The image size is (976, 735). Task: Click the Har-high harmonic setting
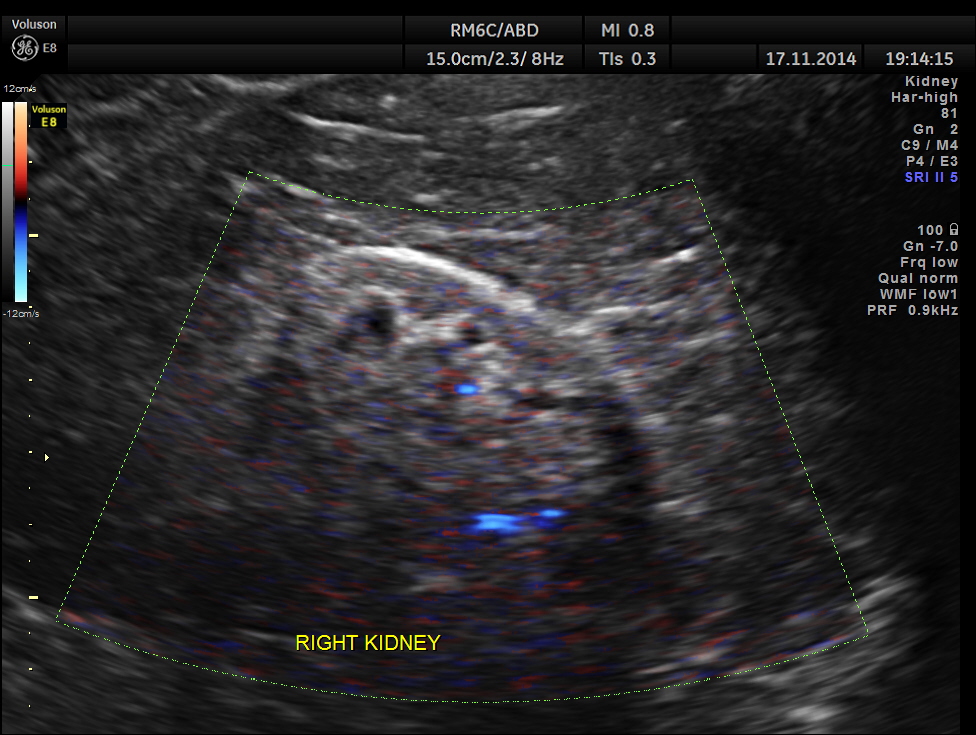pyautogui.click(x=924, y=97)
